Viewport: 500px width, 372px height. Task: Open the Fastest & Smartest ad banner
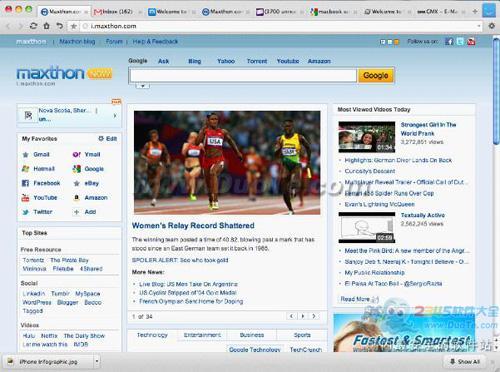point(404,333)
